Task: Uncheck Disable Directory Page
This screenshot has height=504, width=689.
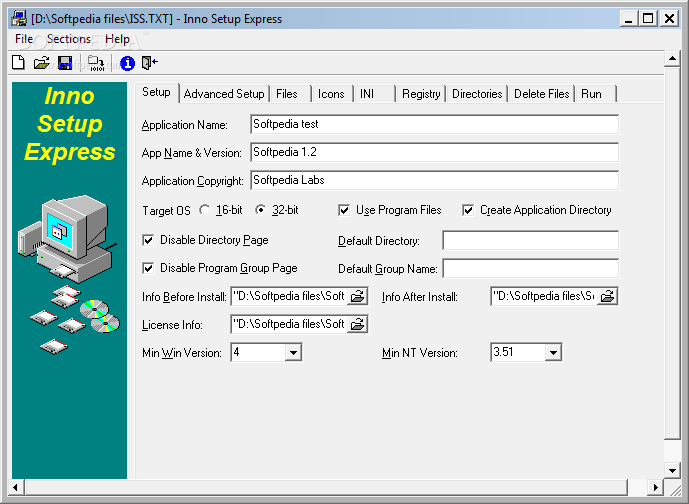Action: click(x=148, y=240)
